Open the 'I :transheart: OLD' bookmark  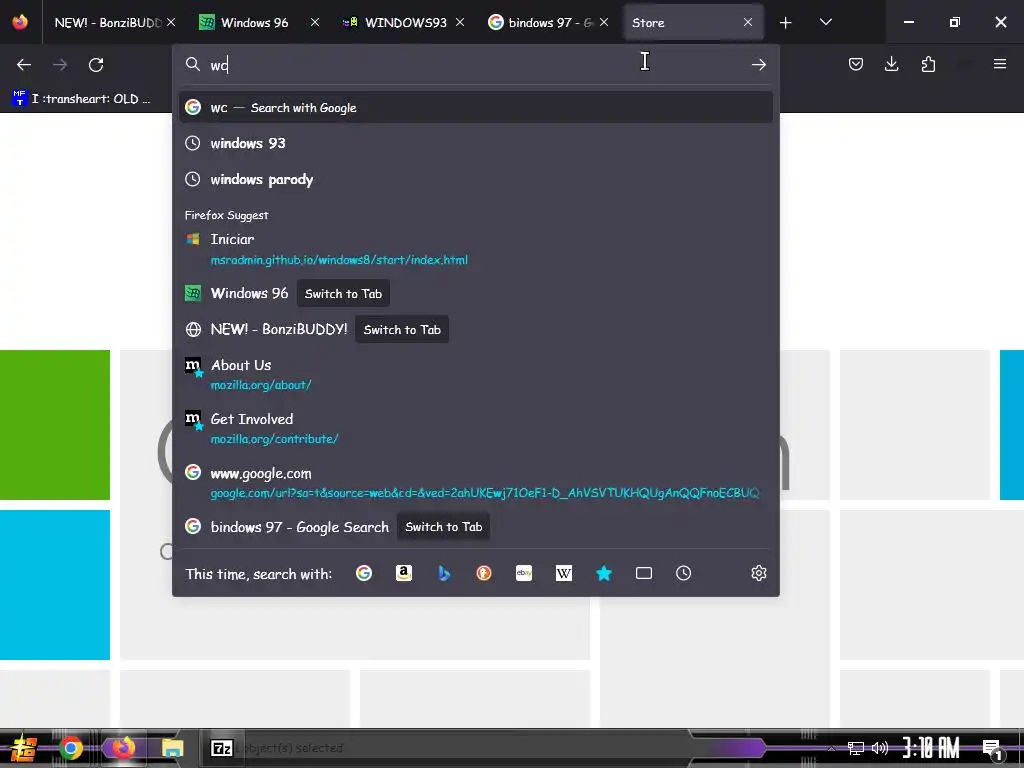pyautogui.click(x=82, y=99)
